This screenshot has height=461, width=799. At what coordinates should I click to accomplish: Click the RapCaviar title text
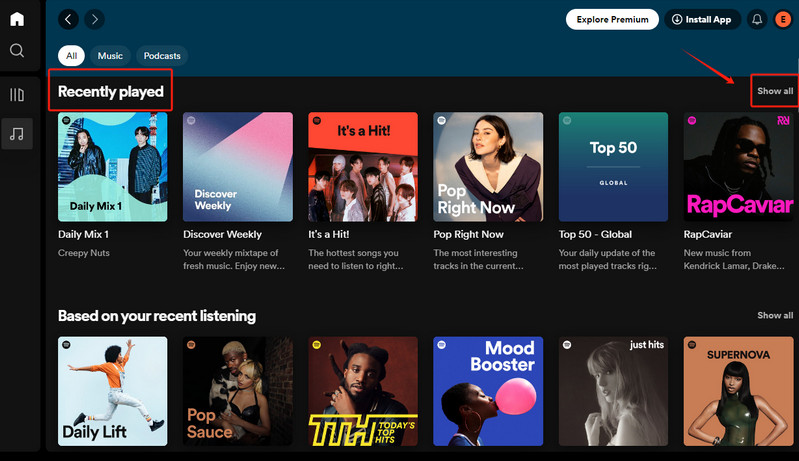click(708, 234)
